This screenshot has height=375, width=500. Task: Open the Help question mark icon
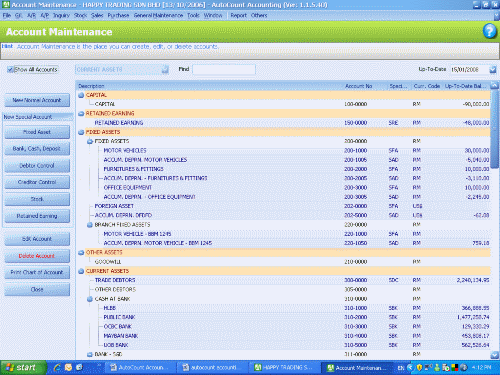coord(490,31)
